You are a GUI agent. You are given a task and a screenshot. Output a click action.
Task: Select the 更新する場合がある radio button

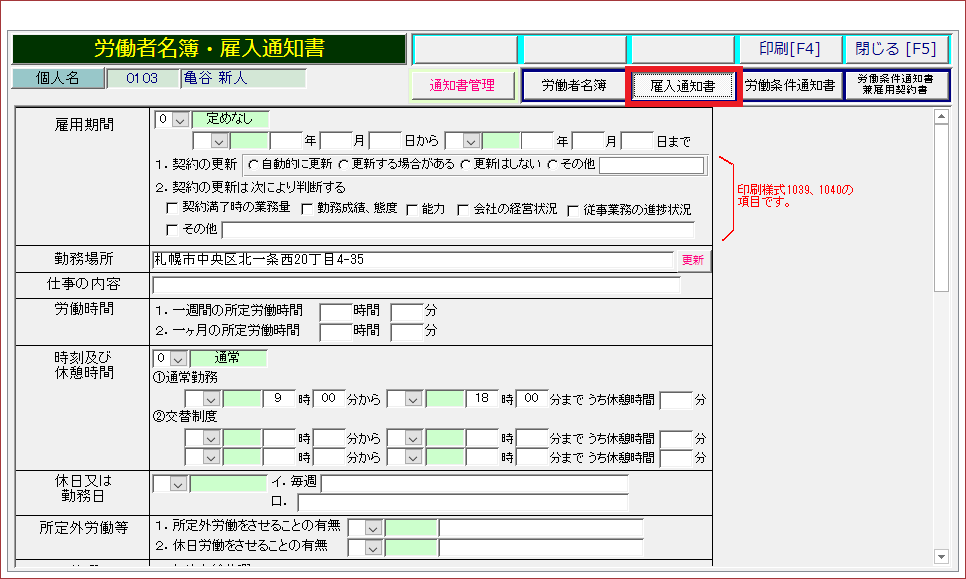click(344, 165)
